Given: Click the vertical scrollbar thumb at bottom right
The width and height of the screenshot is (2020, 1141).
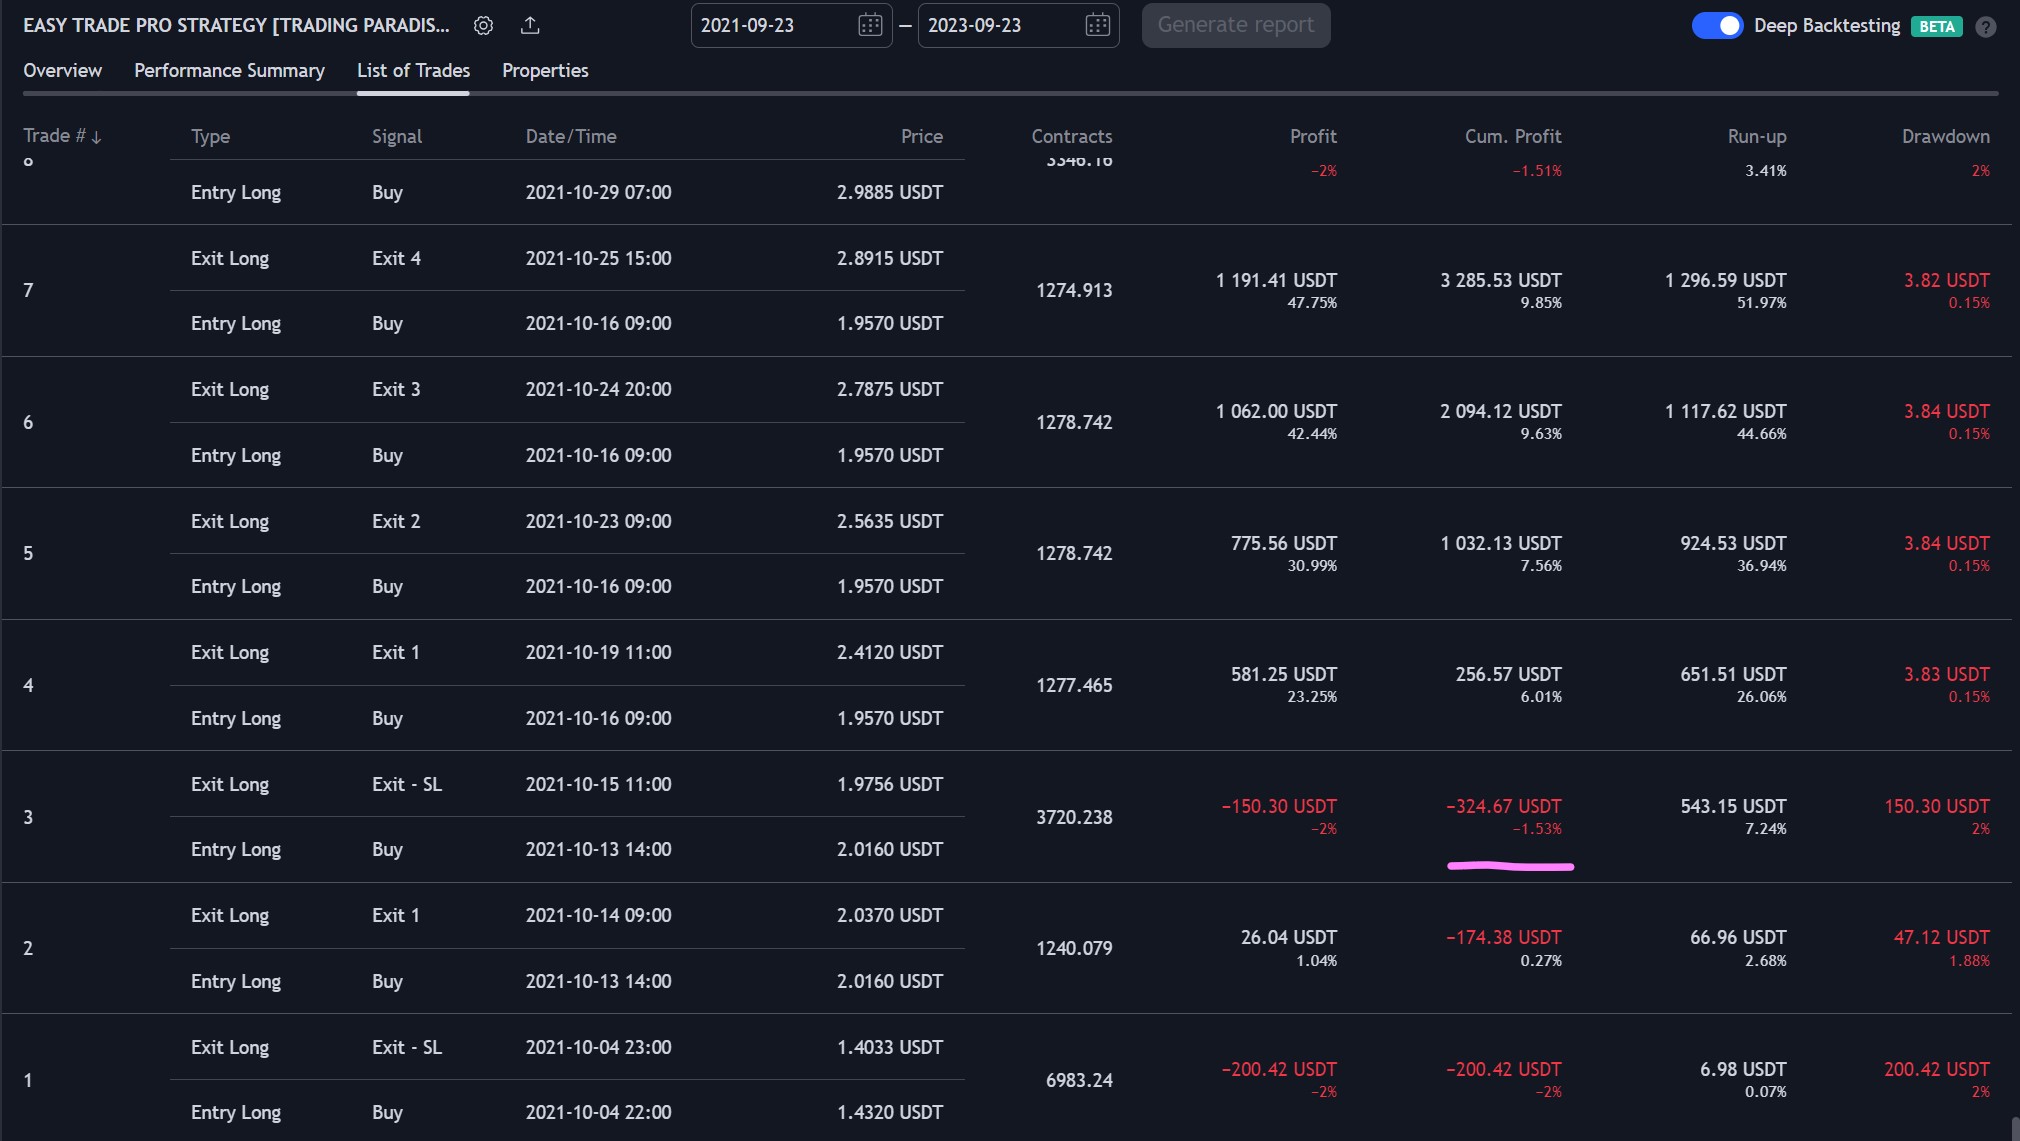Looking at the screenshot, I should 2014,1128.
